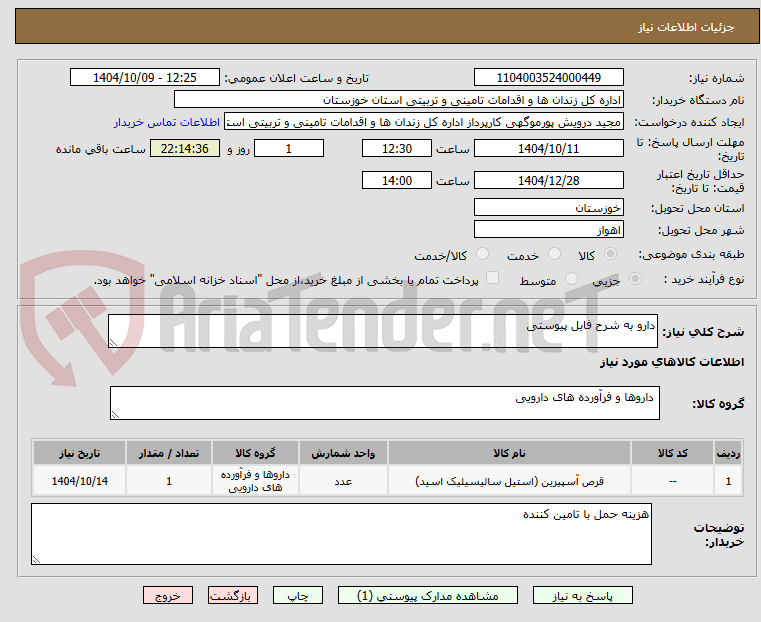Select the کالا/خدمت radio button
The image size is (761, 622).
click(482, 254)
